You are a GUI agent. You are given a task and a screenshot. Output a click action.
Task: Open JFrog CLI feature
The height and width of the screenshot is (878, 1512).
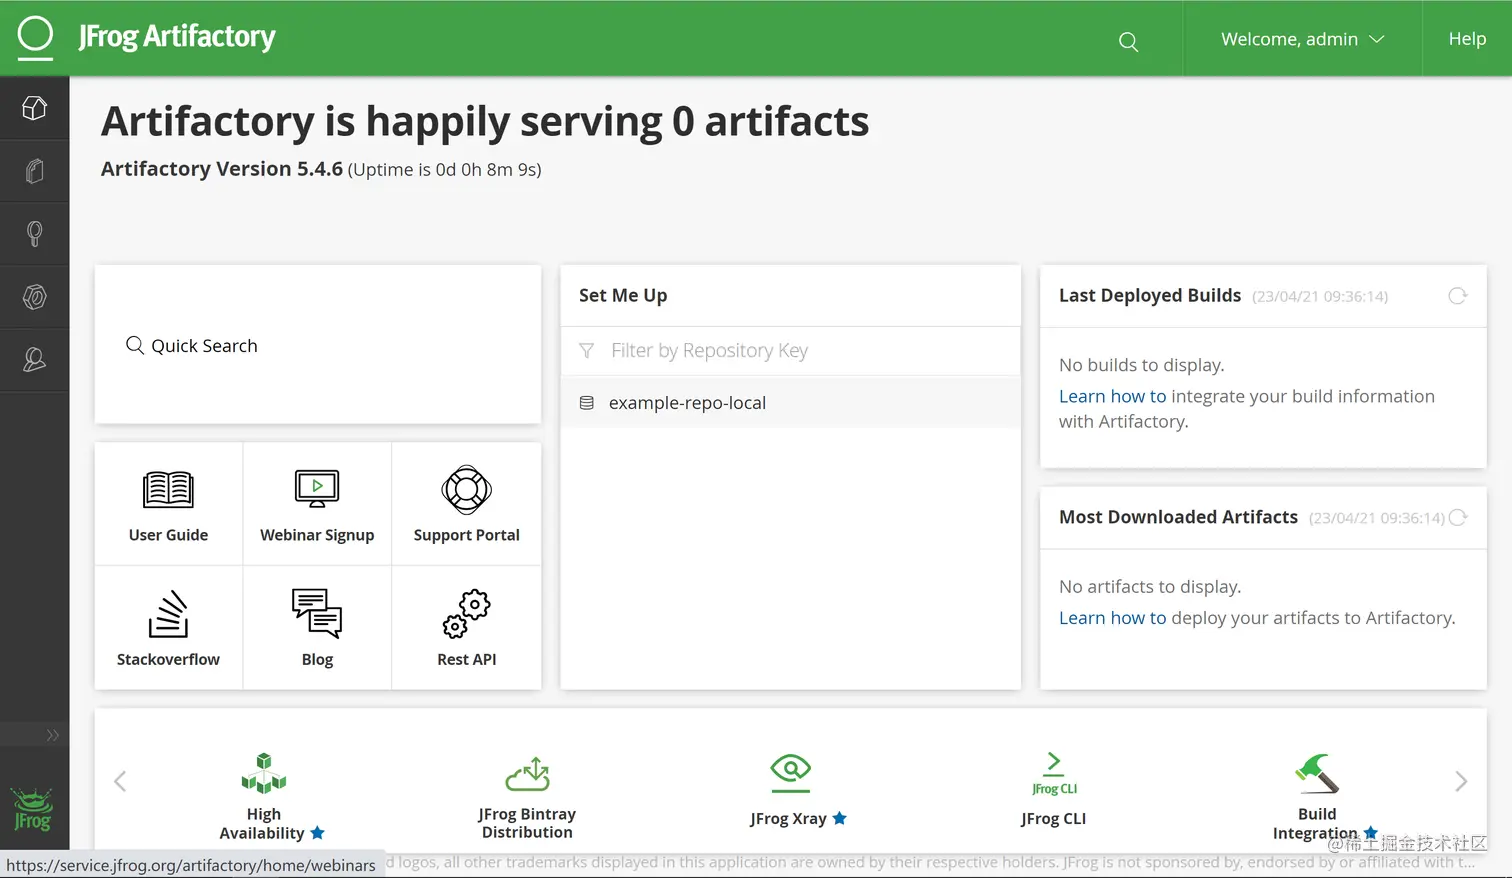click(1054, 789)
